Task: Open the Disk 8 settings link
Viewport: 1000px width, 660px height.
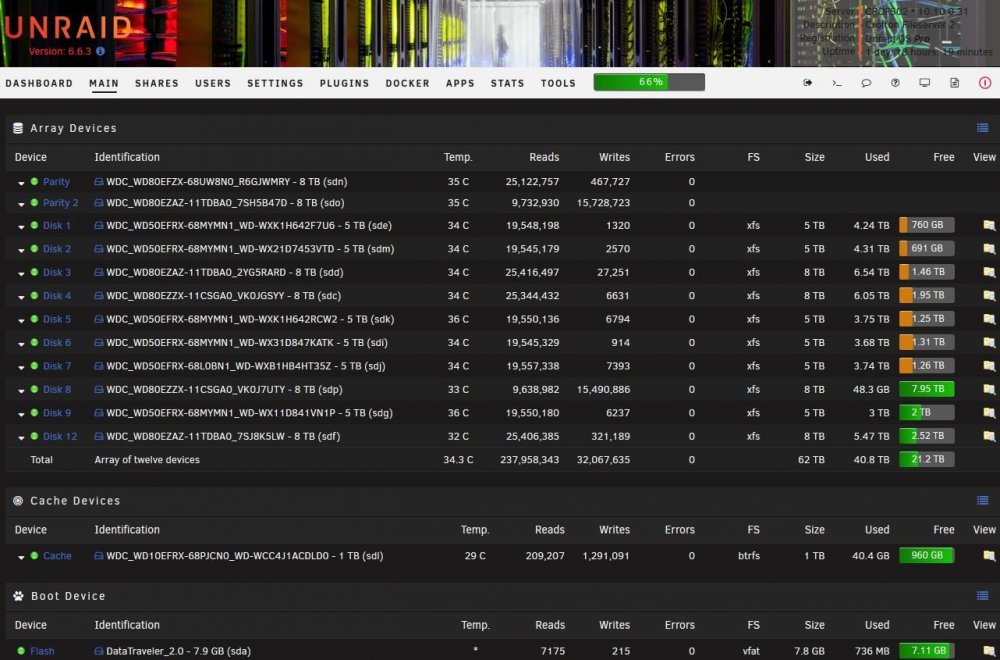Action: [57, 389]
